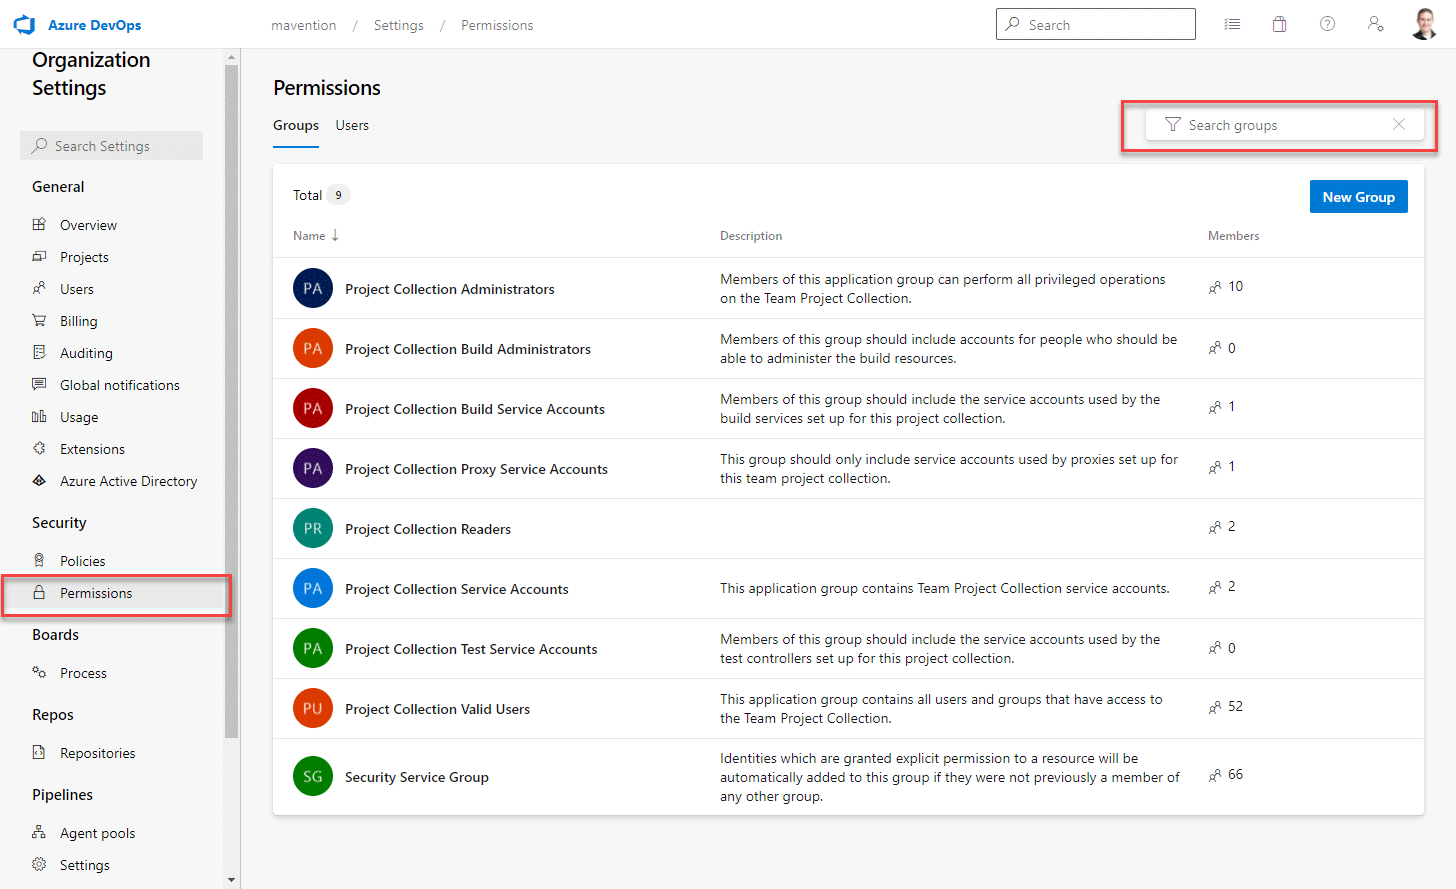Click the Project Collection Readers PR avatar
1456x889 pixels.
(313, 528)
